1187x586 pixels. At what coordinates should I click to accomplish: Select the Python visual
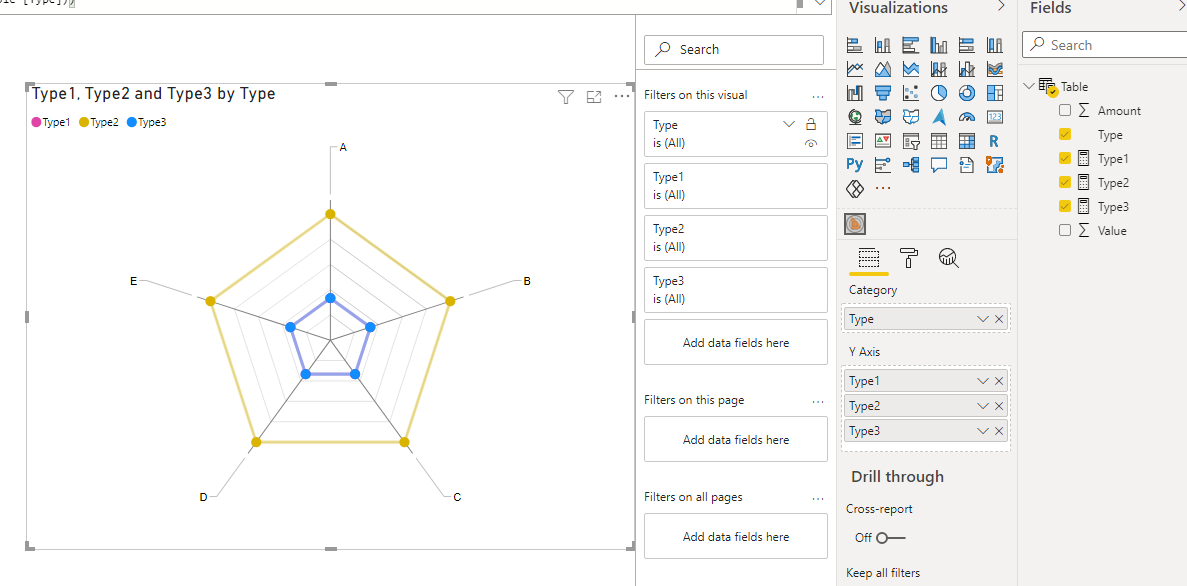click(855, 164)
